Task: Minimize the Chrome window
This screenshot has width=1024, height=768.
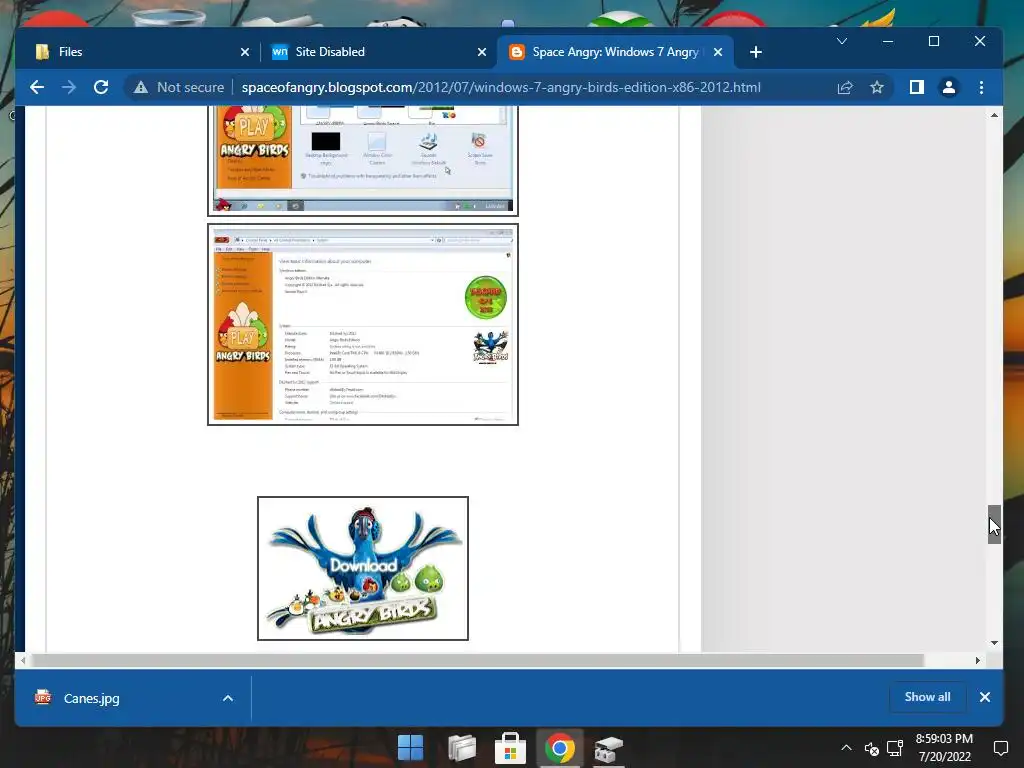Action: [888, 41]
